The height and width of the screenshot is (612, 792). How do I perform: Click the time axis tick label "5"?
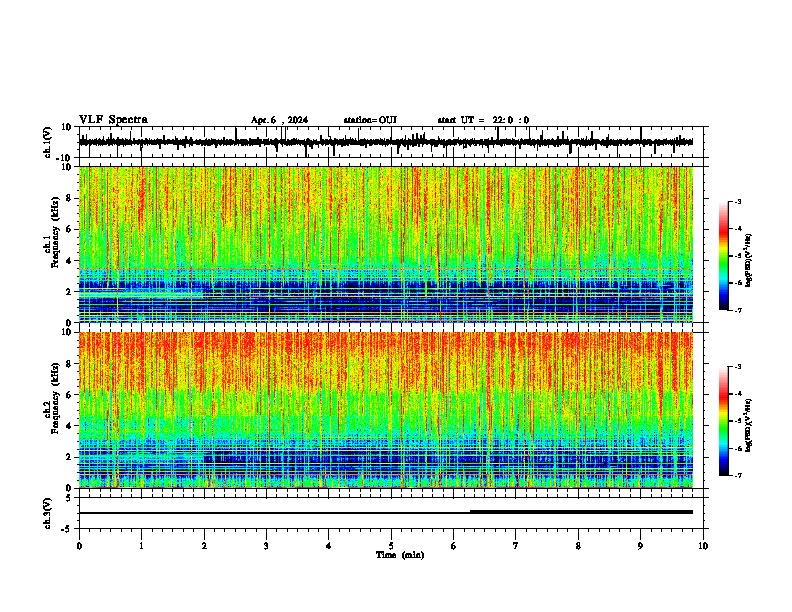[391, 546]
